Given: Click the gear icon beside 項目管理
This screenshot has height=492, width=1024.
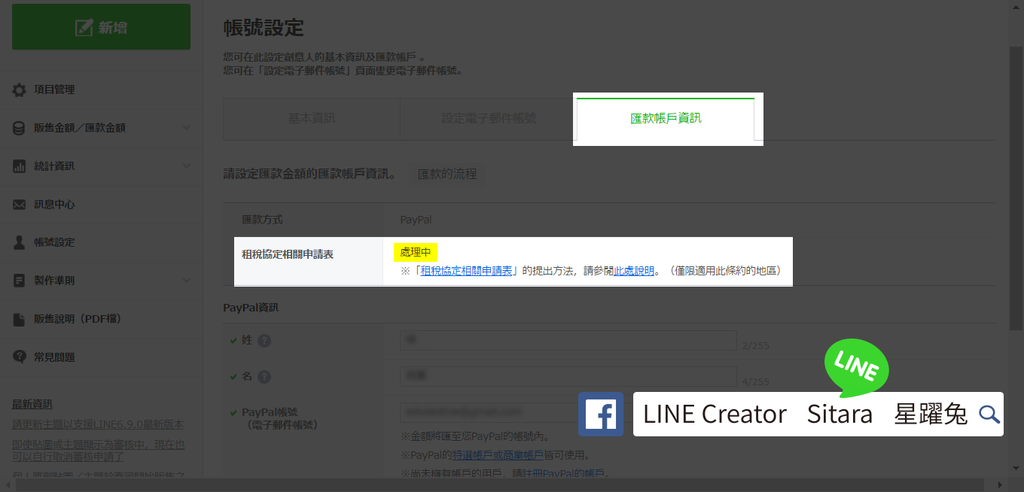Looking at the screenshot, I should point(20,90).
